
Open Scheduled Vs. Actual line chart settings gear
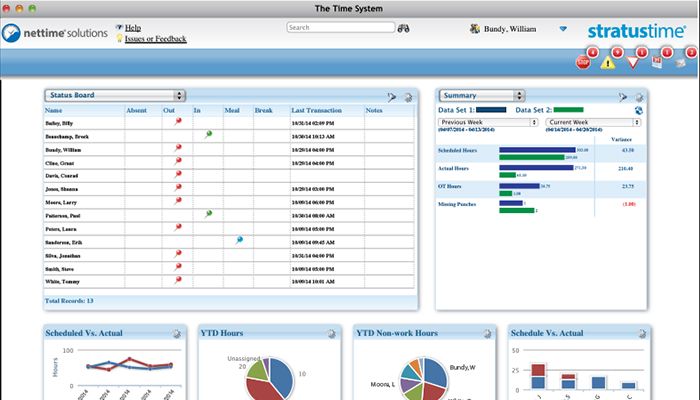pyautogui.click(x=176, y=333)
